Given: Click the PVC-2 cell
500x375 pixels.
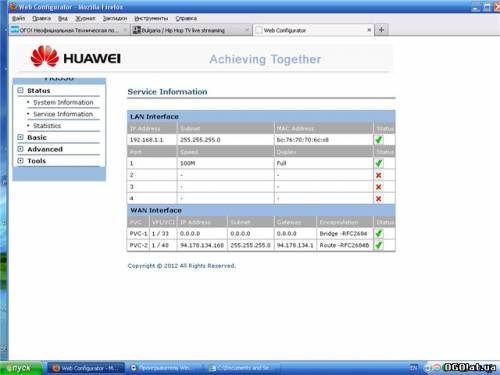Looking at the screenshot, I should pyautogui.click(x=138, y=245).
